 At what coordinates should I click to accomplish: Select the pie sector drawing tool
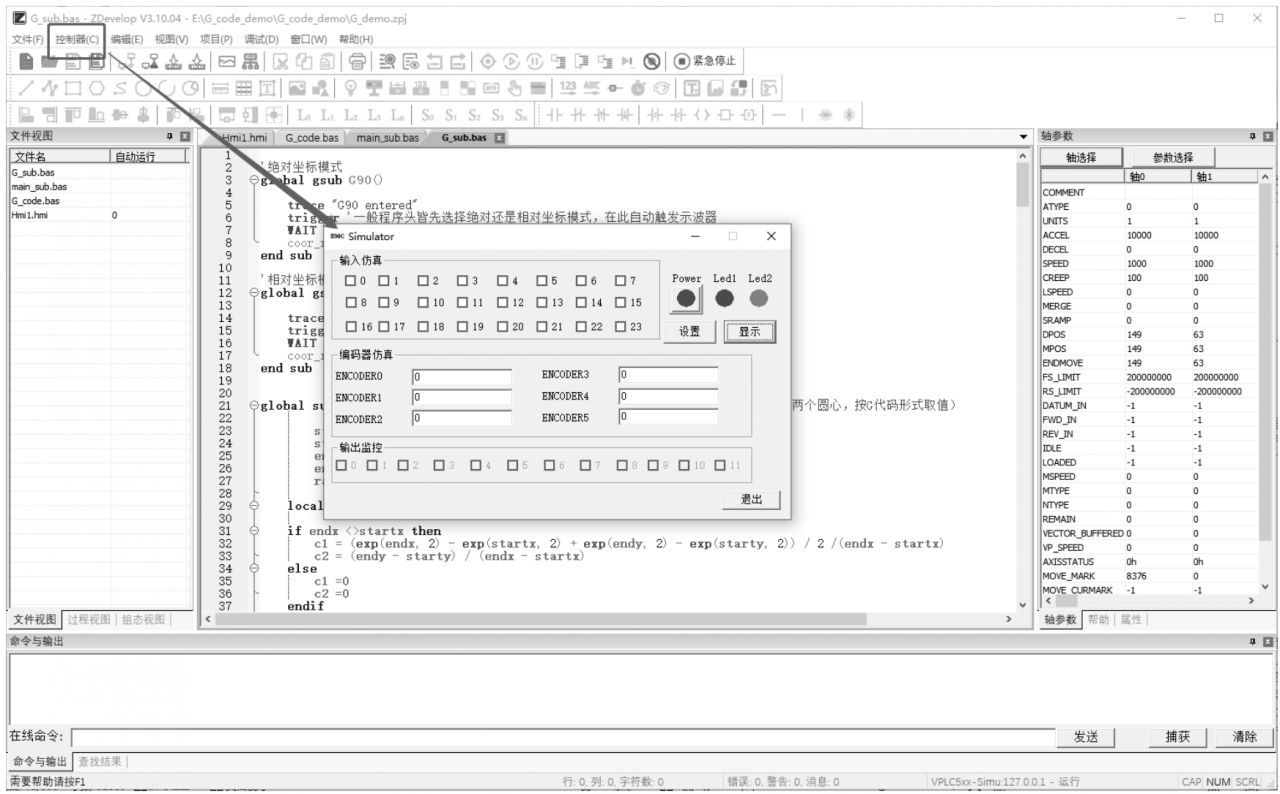(192, 89)
